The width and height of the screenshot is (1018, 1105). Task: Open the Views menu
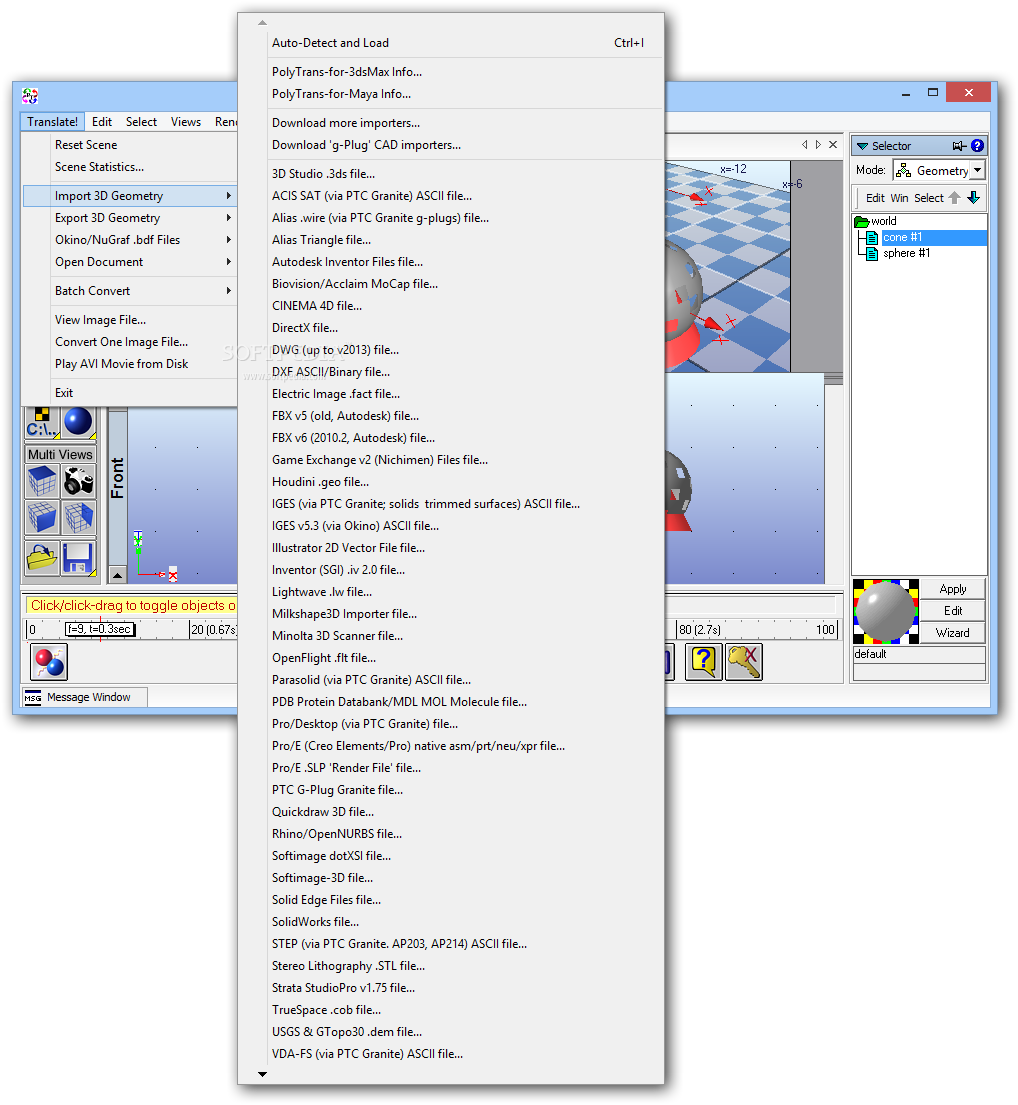pos(185,122)
